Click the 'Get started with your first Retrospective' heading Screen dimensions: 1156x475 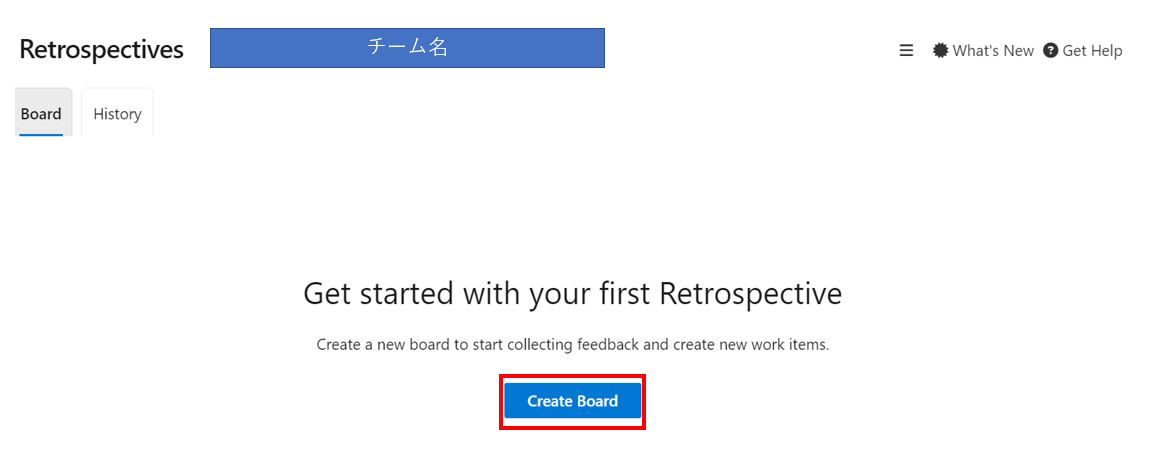tap(573, 294)
